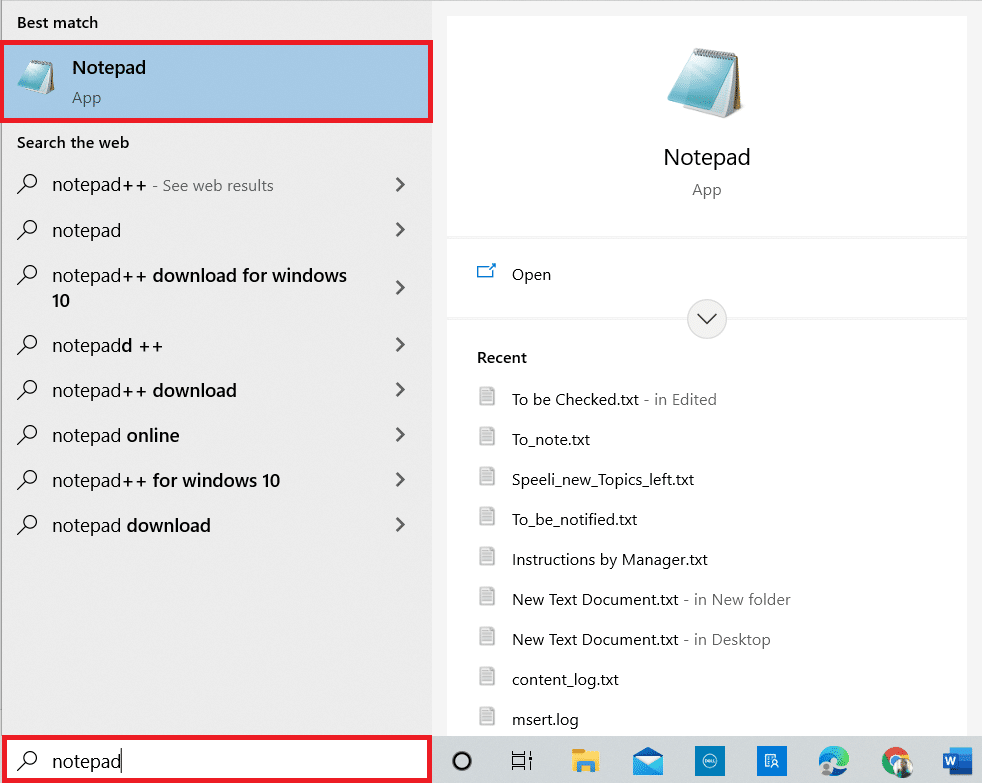Viewport: 982px width, 783px height.
Task: Open recent file 'To_be_notified.txt'
Action: (x=574, y=520)
